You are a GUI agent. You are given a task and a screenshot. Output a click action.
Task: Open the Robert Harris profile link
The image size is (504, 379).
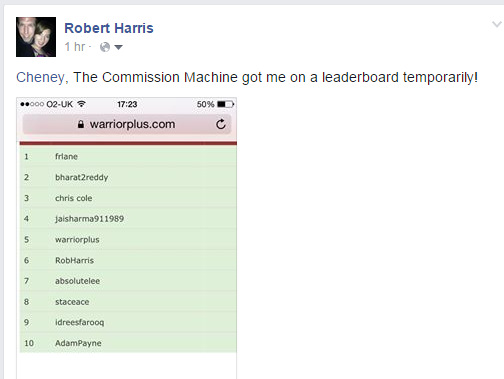109,28
